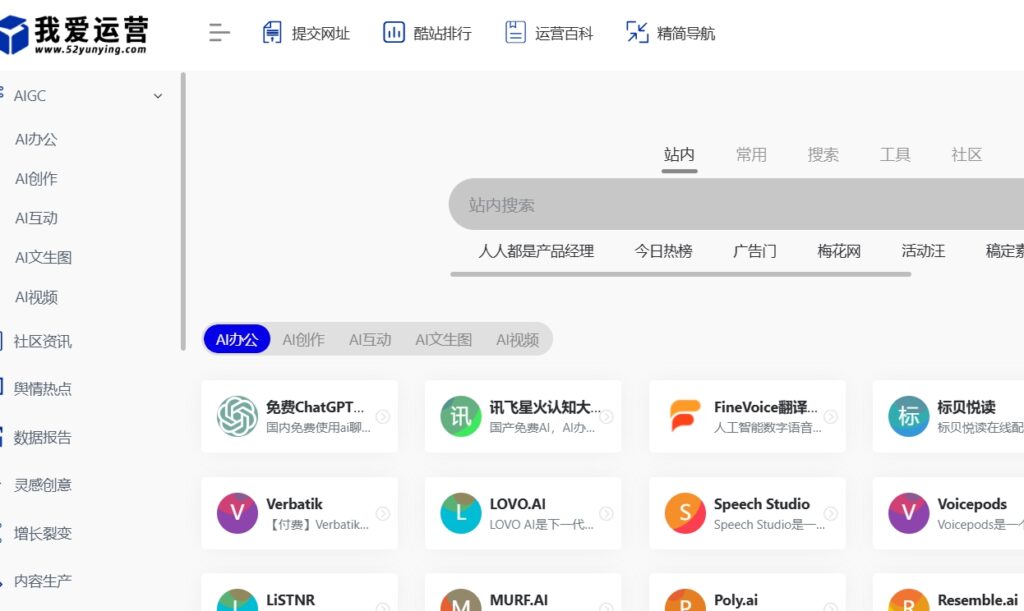The image size is (1024, 611).
Task: Open AI视频 in the sidebar
Action: pos(36,298)
